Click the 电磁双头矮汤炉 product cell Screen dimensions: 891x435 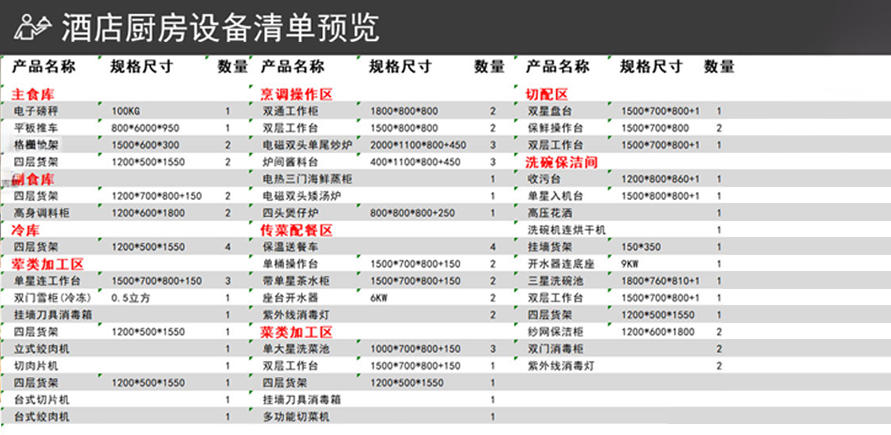[301, 196]
